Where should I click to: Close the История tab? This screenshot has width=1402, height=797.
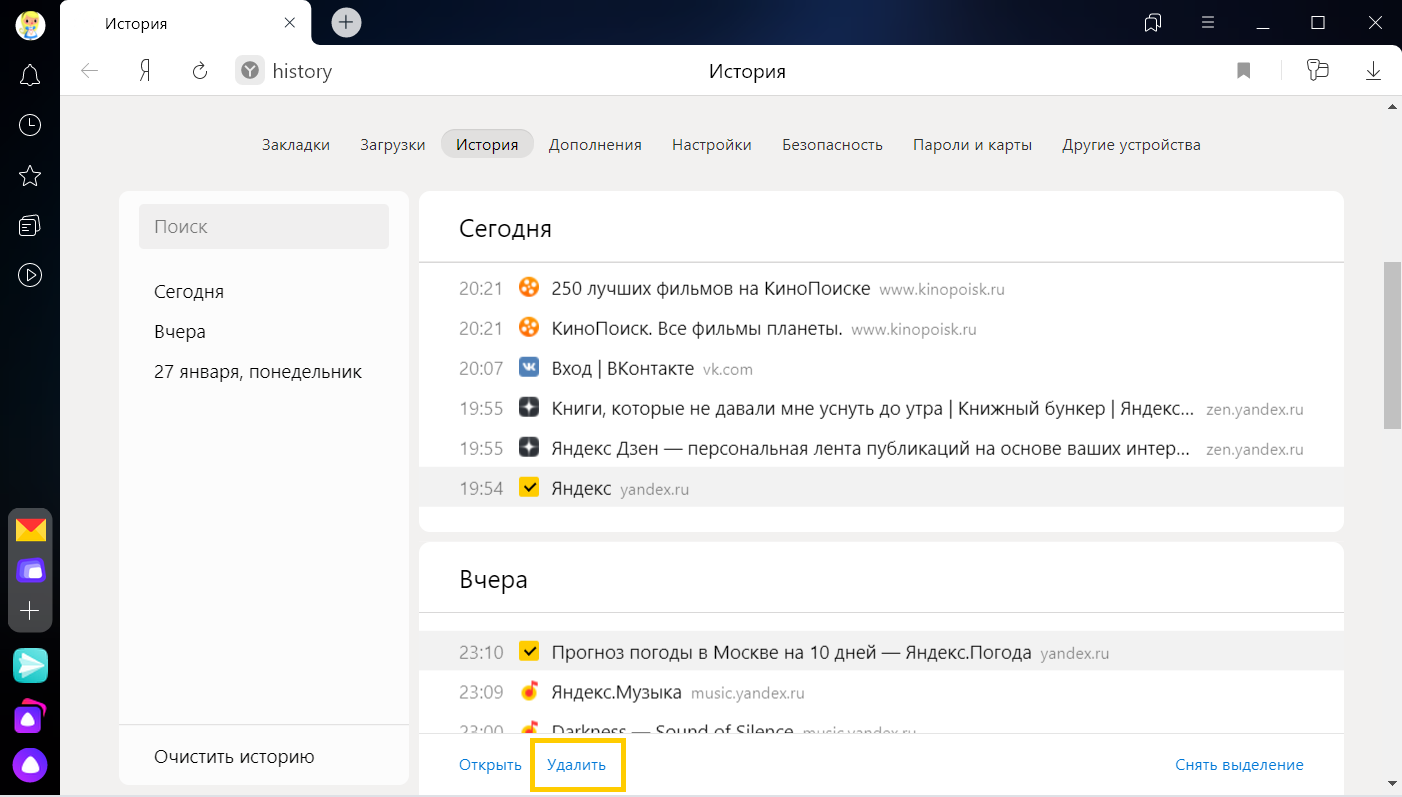click(290, 23)
